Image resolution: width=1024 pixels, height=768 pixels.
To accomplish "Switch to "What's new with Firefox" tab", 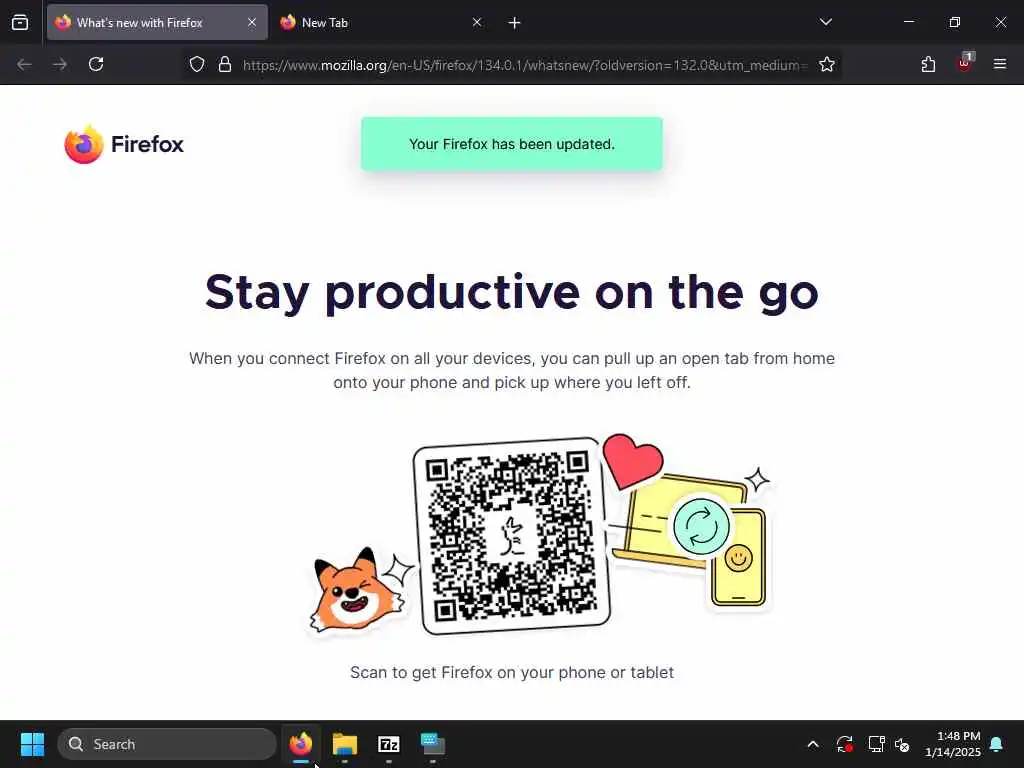I will point(157,23).
